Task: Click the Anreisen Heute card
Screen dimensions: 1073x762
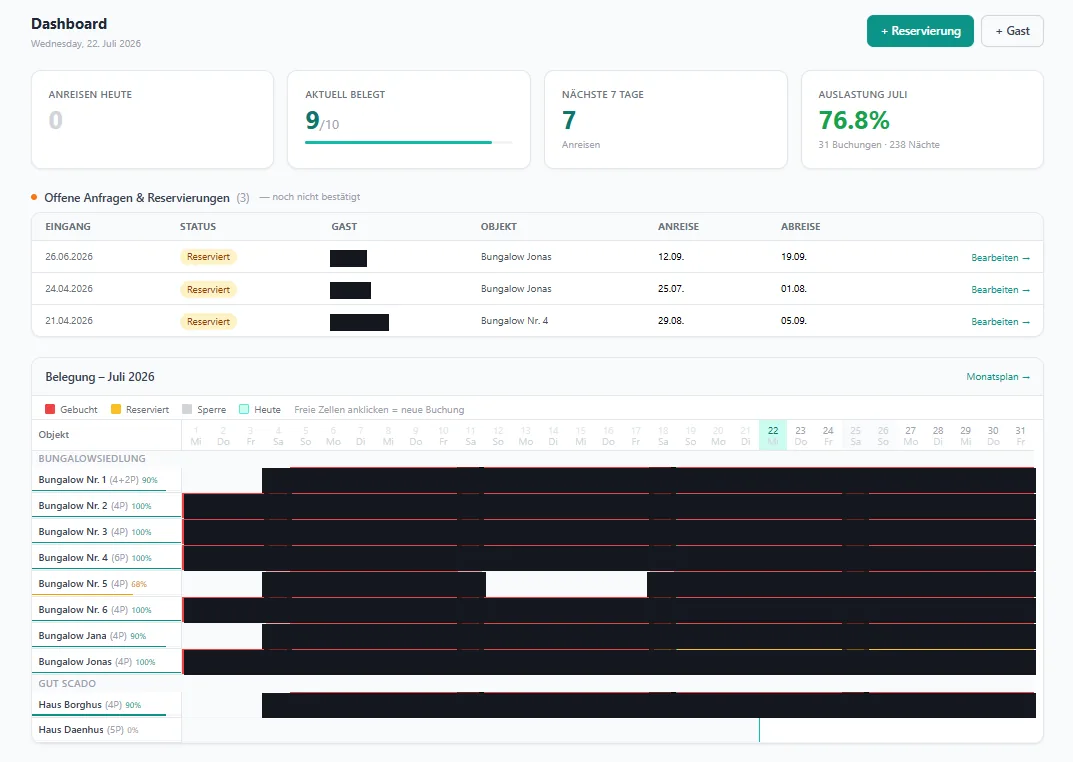Action: (x=153, y=120)
